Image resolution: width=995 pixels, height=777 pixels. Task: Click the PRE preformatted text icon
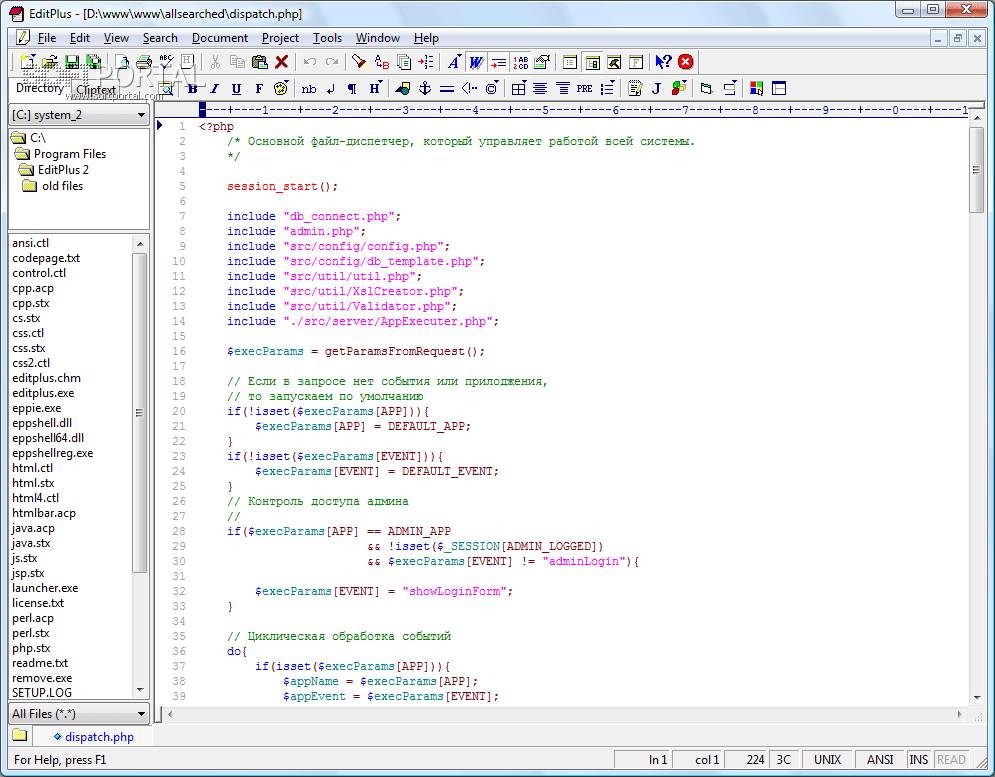(584, 88)
